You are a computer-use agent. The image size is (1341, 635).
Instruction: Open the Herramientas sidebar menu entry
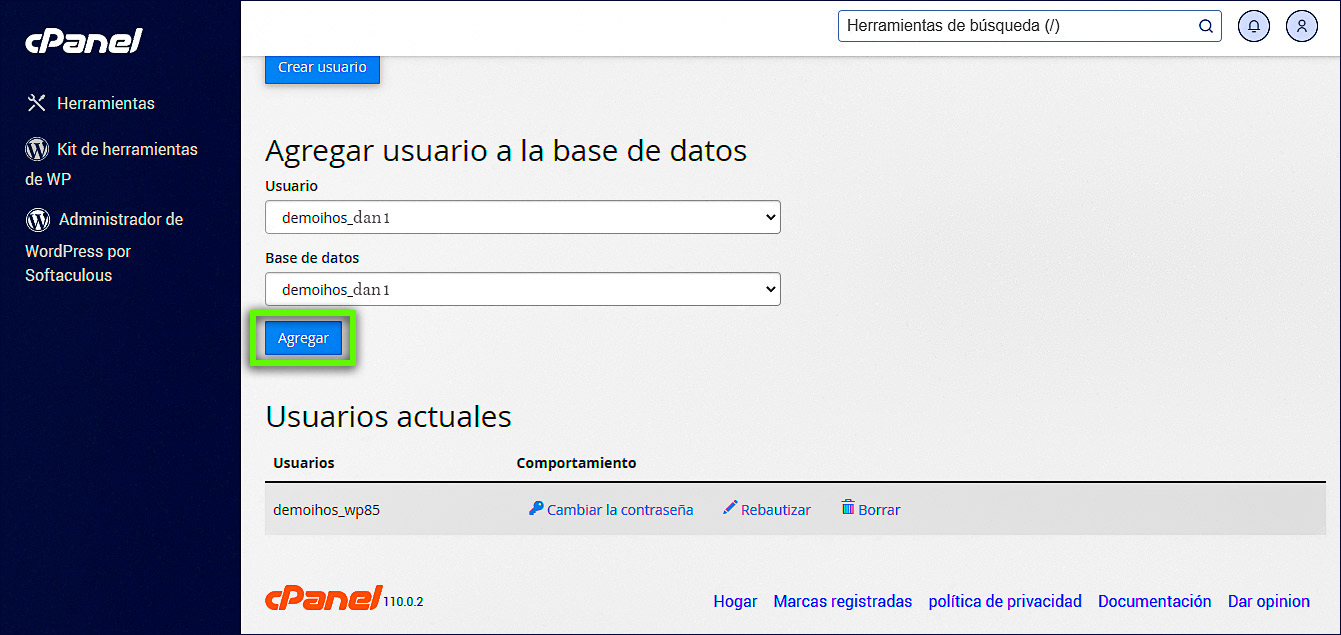pyautogui.click(x=106, y=102)
